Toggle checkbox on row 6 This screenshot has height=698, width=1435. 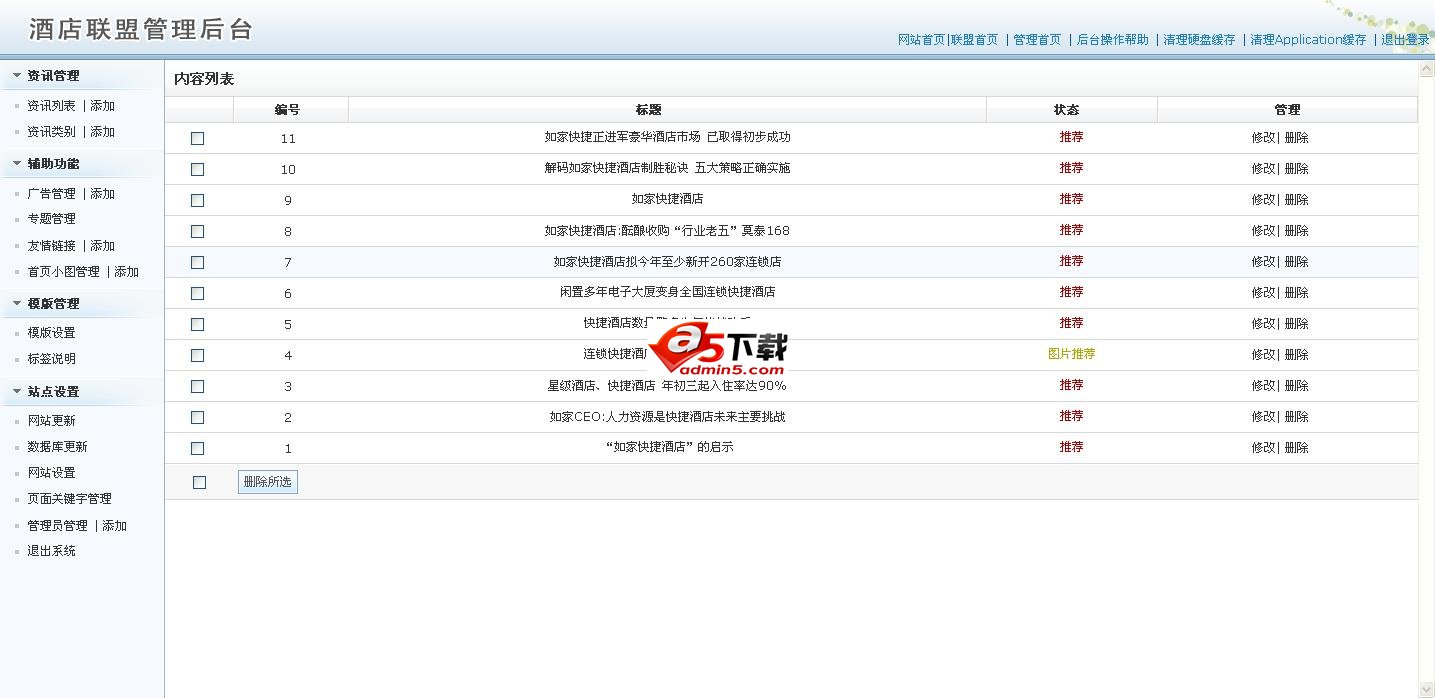pyautogui.click(x=197, y=293)
